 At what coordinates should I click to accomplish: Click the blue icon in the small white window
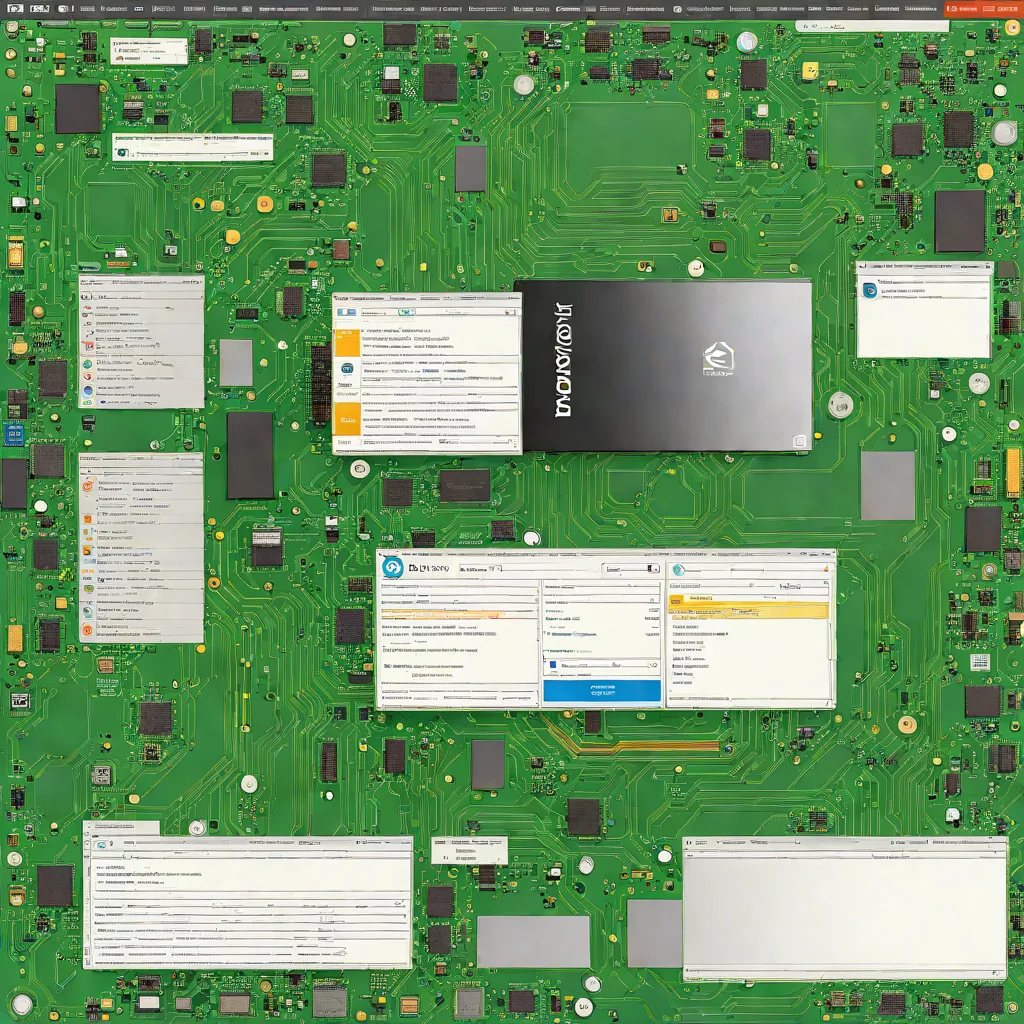(x=870, y=290)
